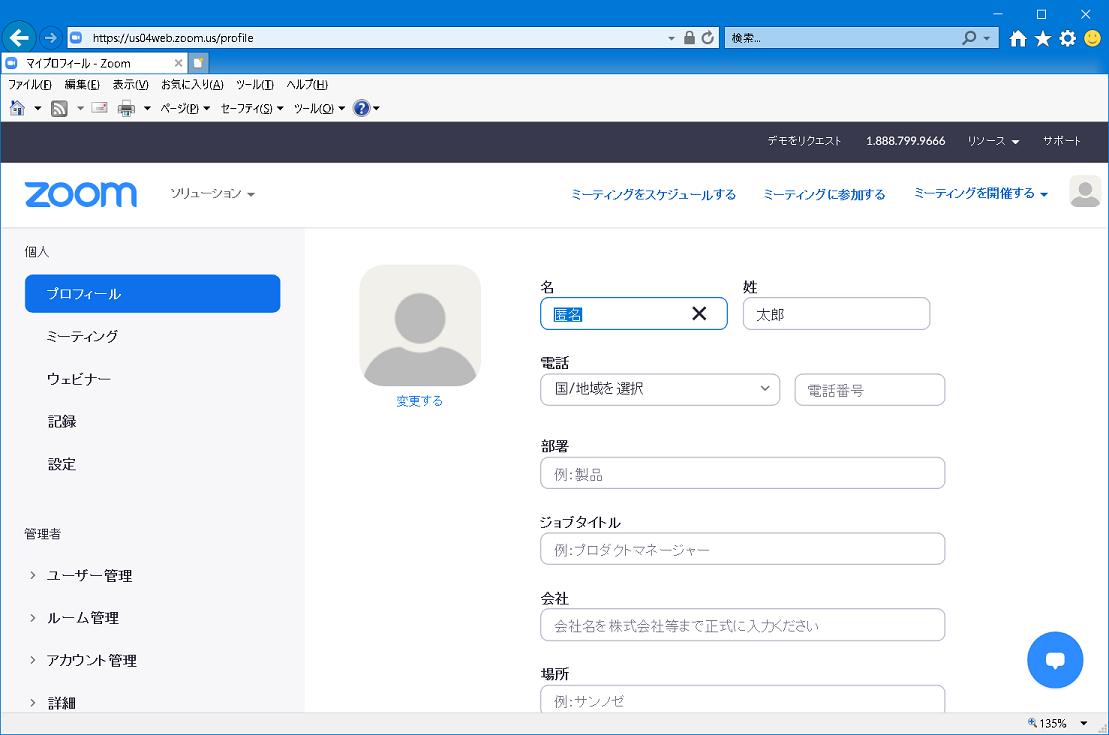1109x735 pixels.
Task: Select プロフィール in sidebar
Action: pos(152,294)
